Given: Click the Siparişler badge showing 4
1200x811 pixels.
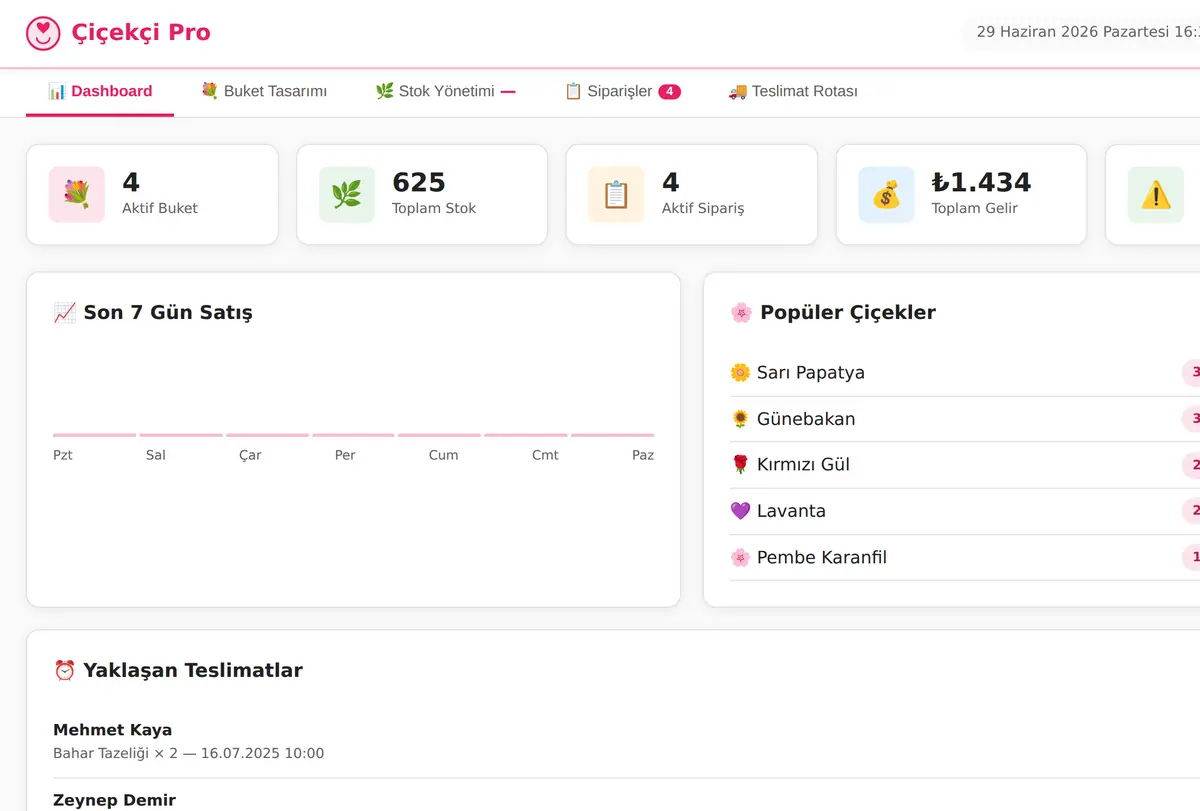Looking at the screenshot, I should tap(670, 92).
